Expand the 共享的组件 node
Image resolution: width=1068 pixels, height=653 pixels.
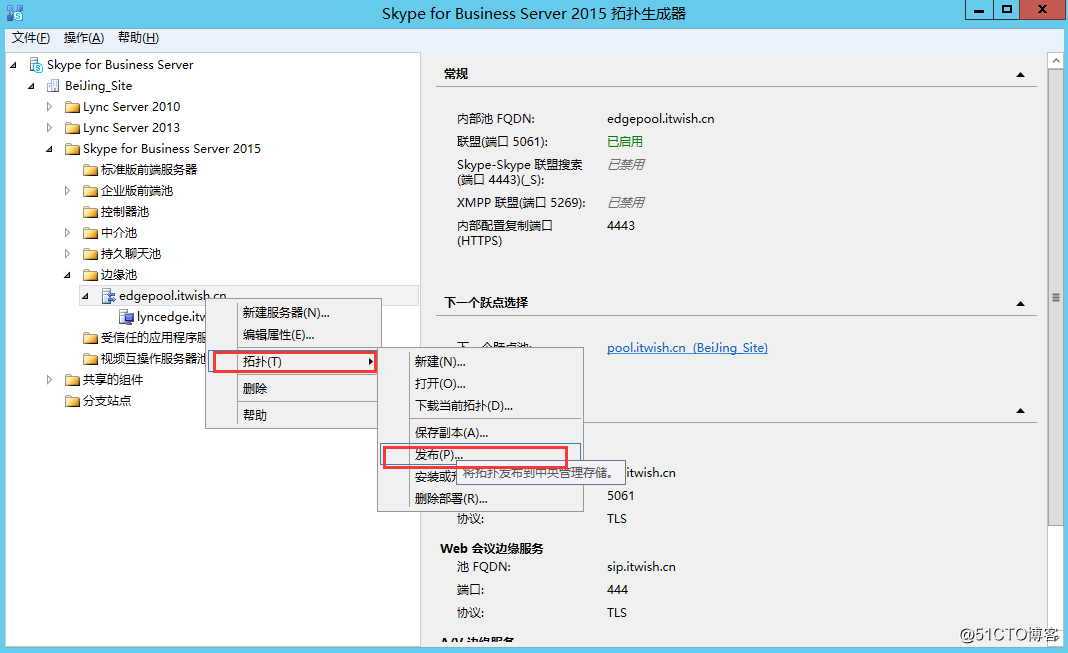(x=49, y=380)
